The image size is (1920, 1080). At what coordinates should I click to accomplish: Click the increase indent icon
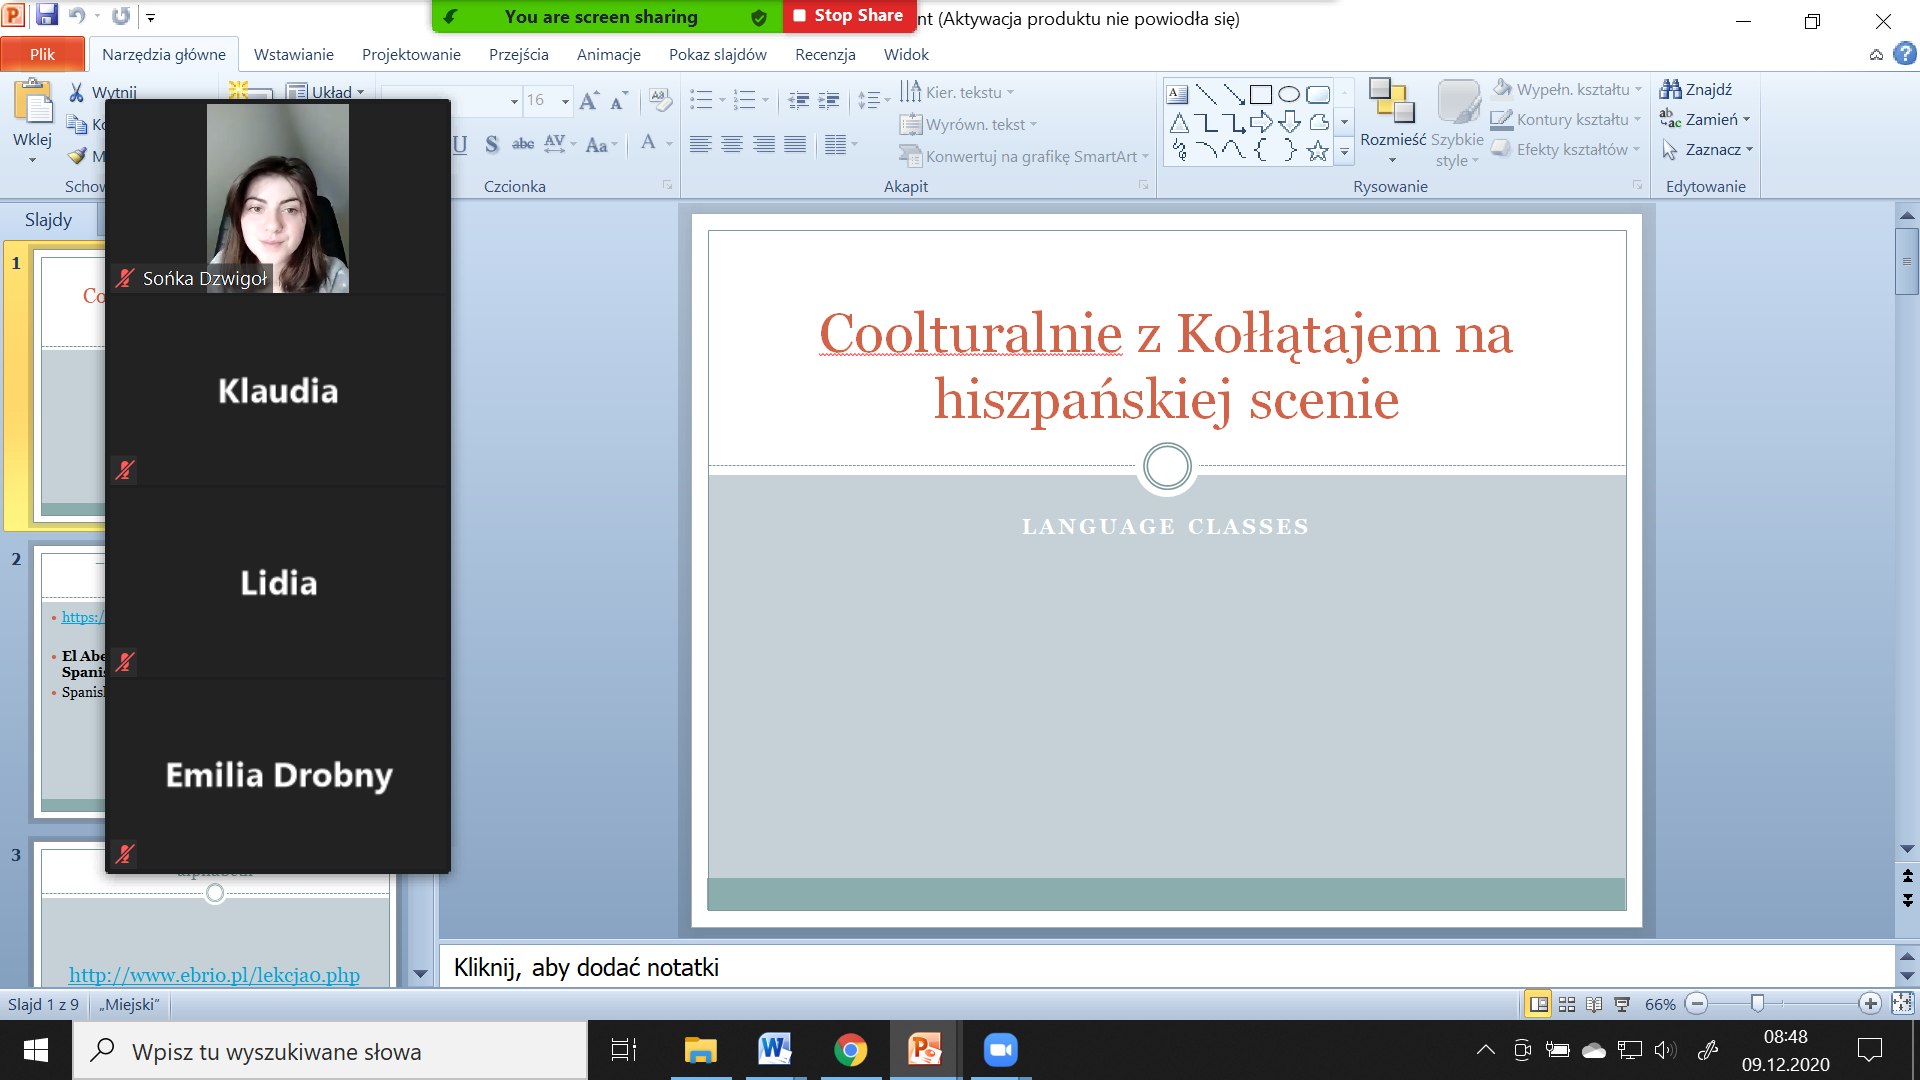tap(829, 100)
